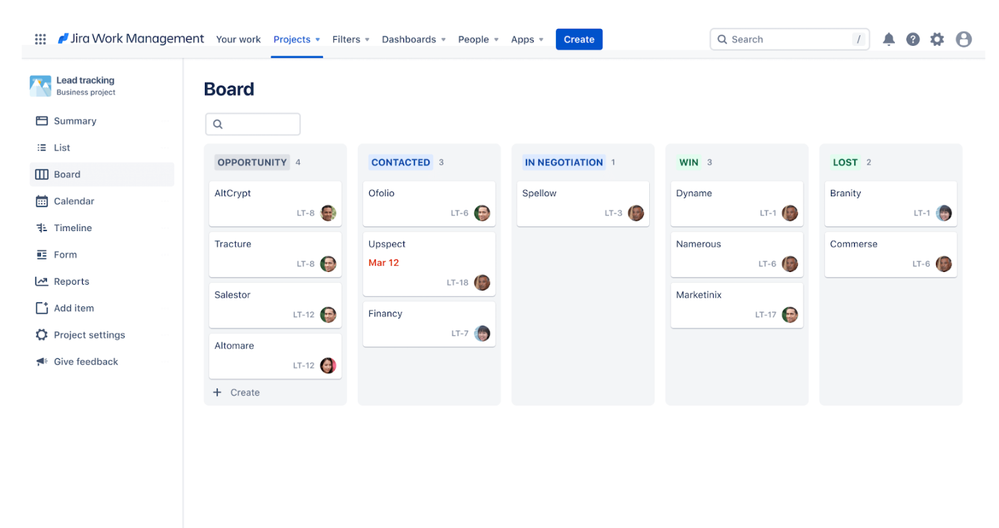Click the LT-7 issue key
Image resolution: width=999 pixels, height=528 pixels.
(459, 333)
